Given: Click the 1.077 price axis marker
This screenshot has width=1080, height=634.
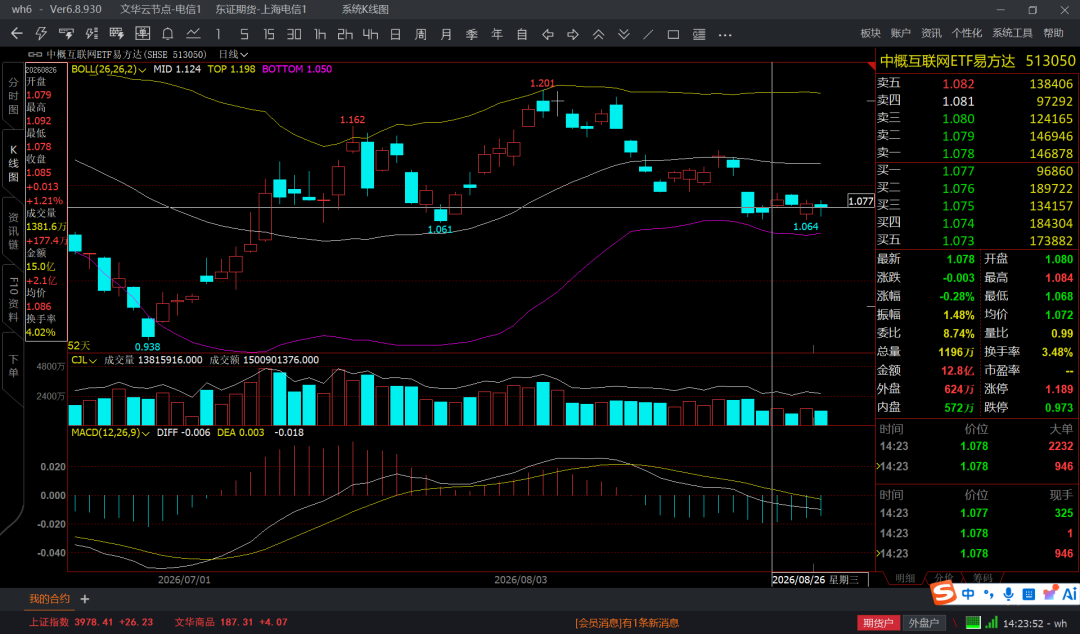Looking at the screenshot, I should 861,201.
